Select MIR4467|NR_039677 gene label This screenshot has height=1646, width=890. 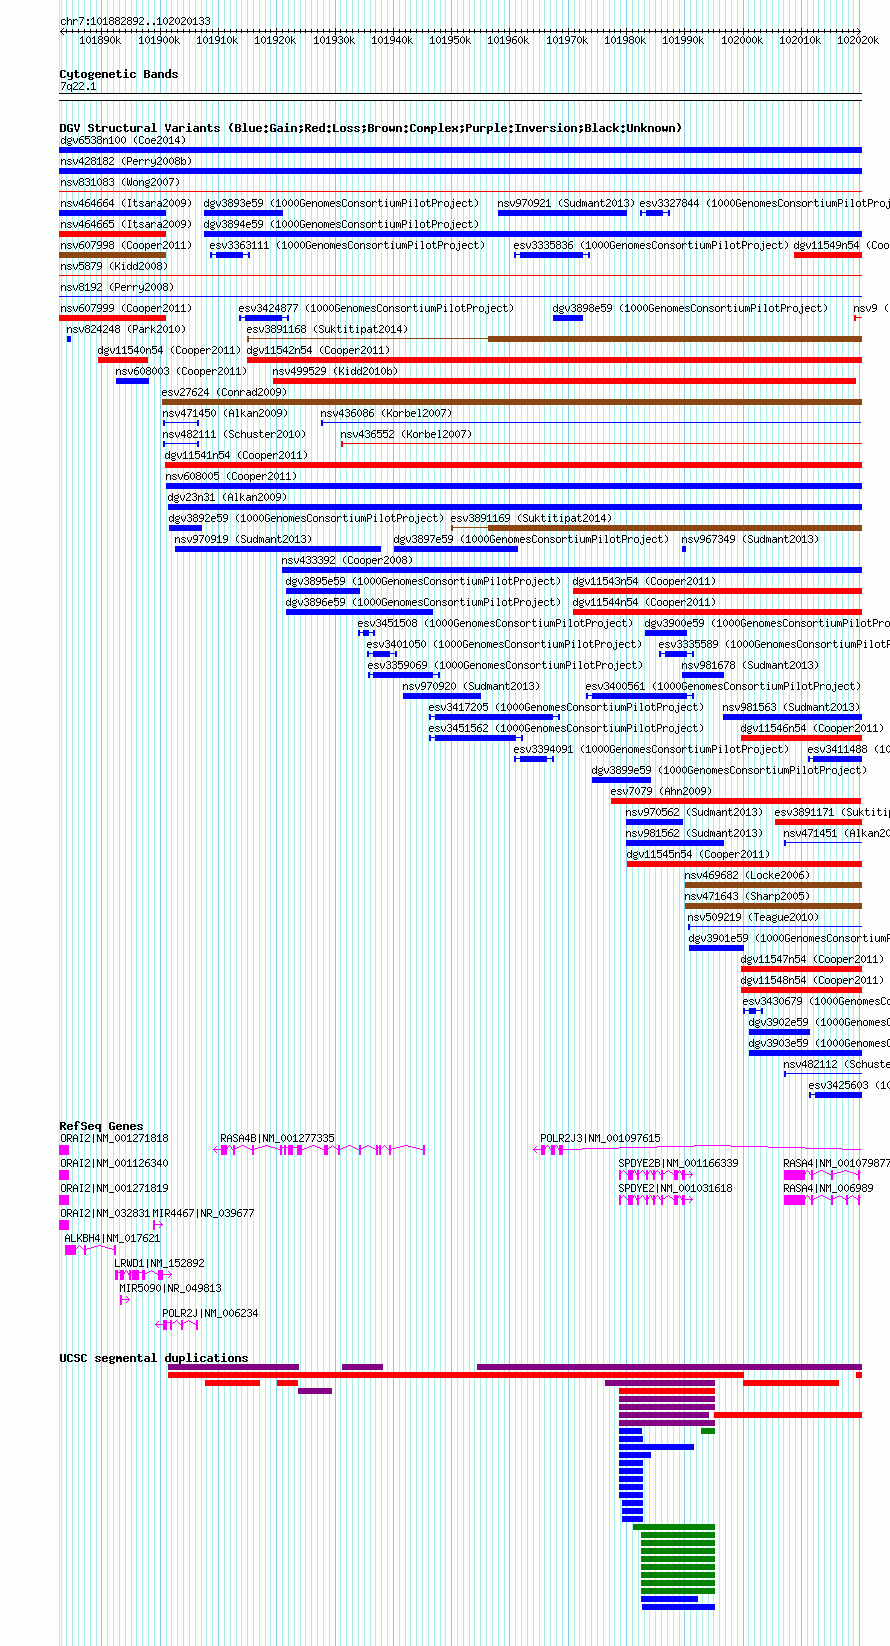[x=203, y=1213]
